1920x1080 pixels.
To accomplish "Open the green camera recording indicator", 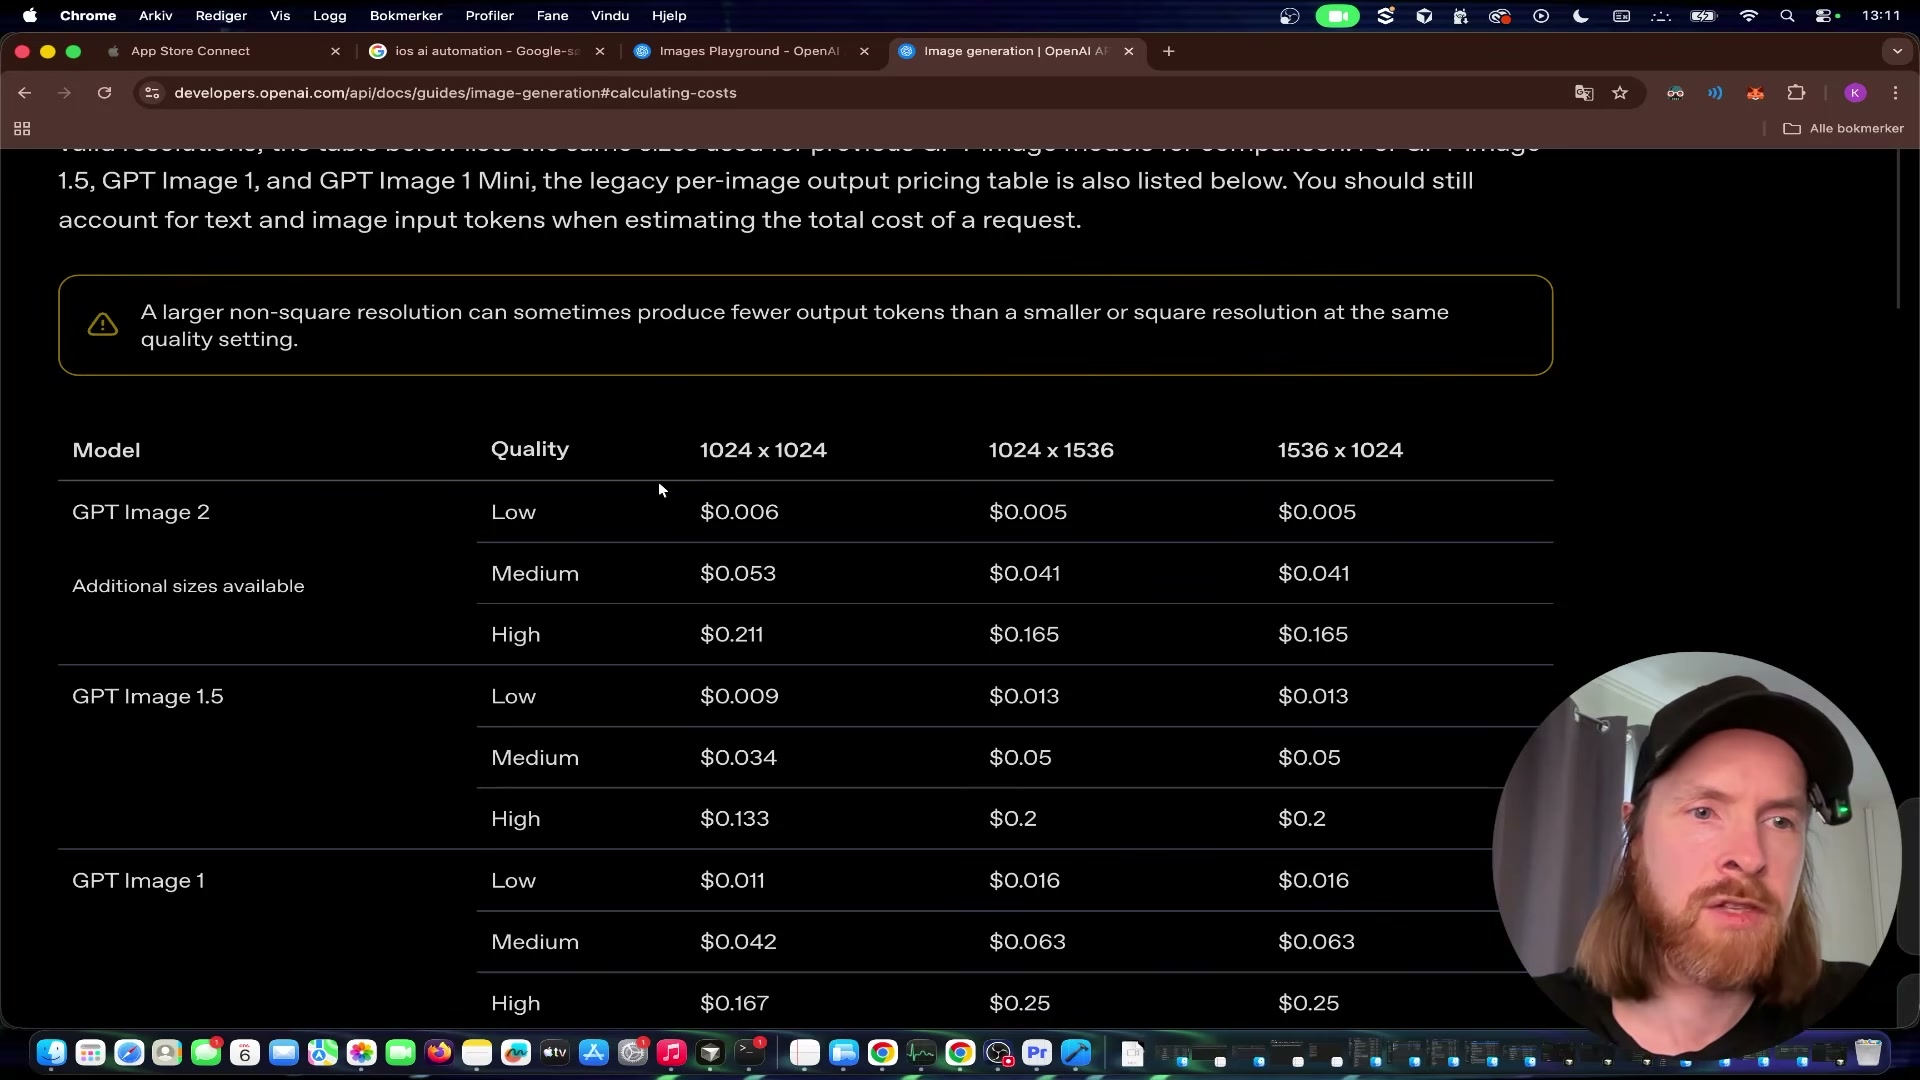I will coord(1337,16).
